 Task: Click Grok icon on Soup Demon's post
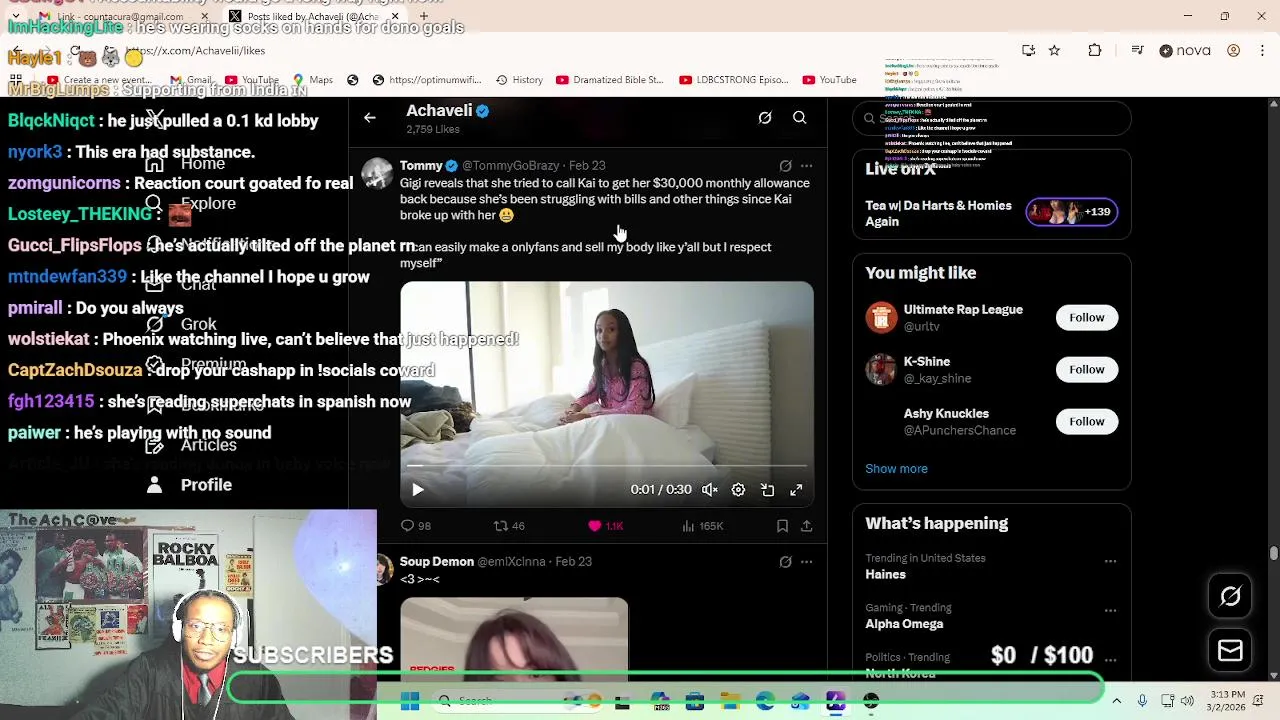coord(785,562)
